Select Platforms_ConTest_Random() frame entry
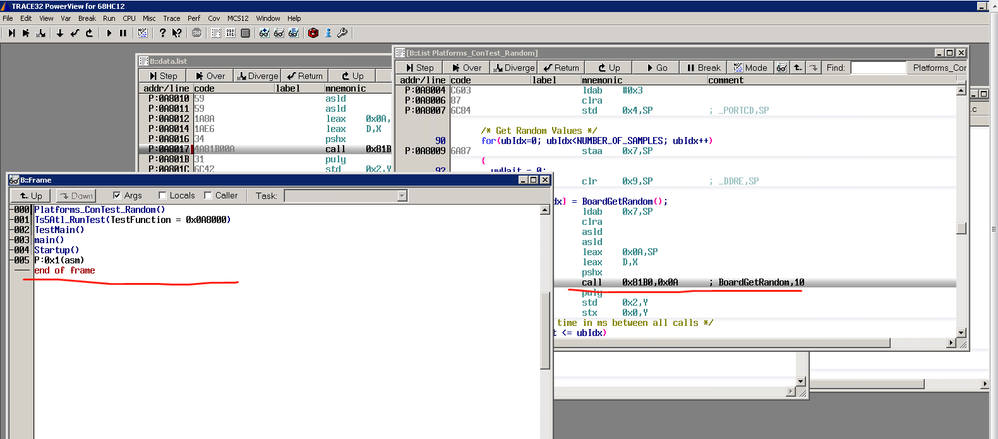This screenshot has height=439, width=998. tap(99, 209)
